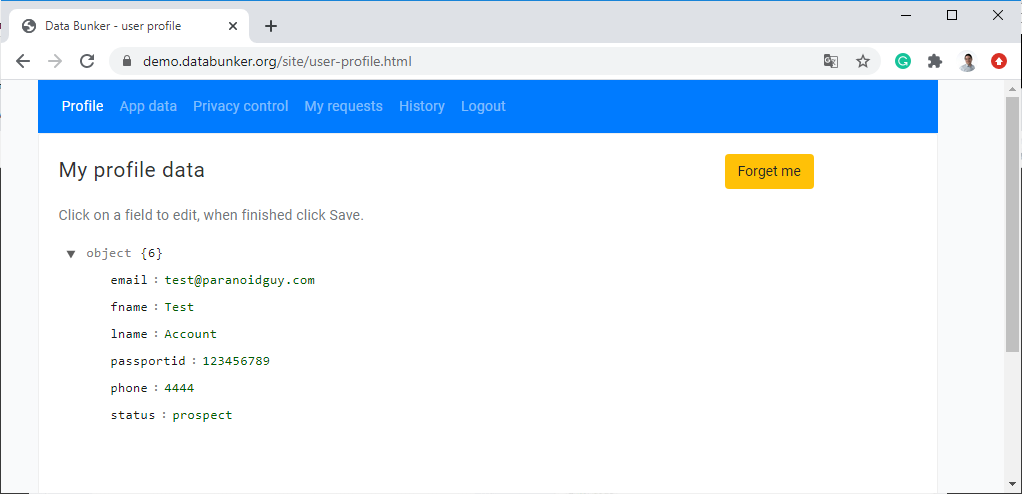This screenshot has height=494, width=1022.
Task: Edit the passportid value 123456789
Action: (x=236, y=361)
